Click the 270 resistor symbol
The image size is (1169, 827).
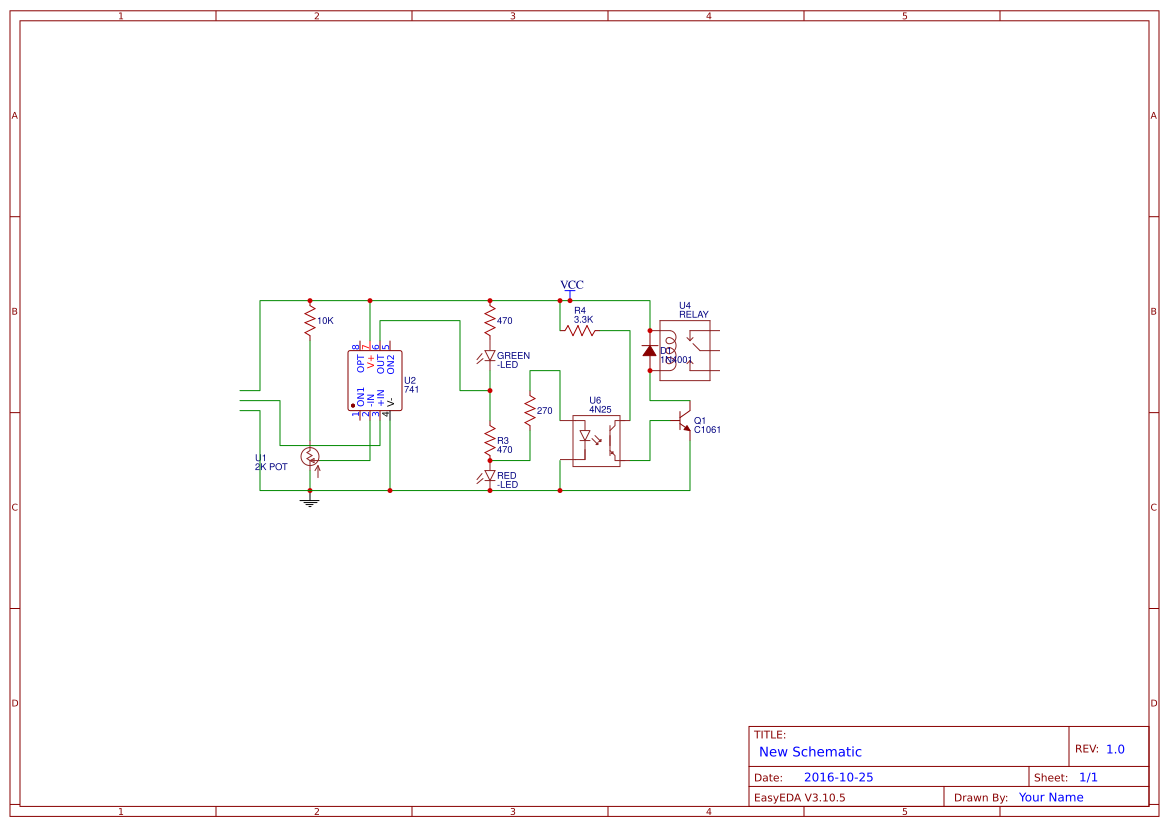tap(529, 410)
